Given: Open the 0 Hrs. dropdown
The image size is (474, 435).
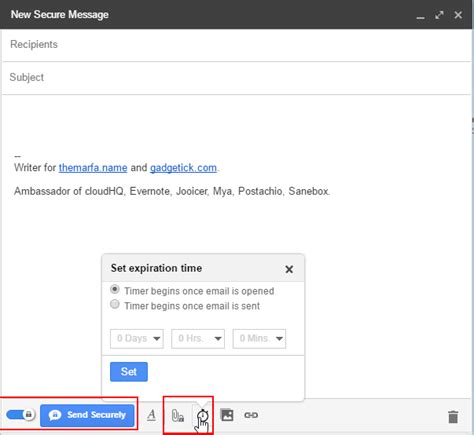Looking at the screenshot, I should point(198,339).
